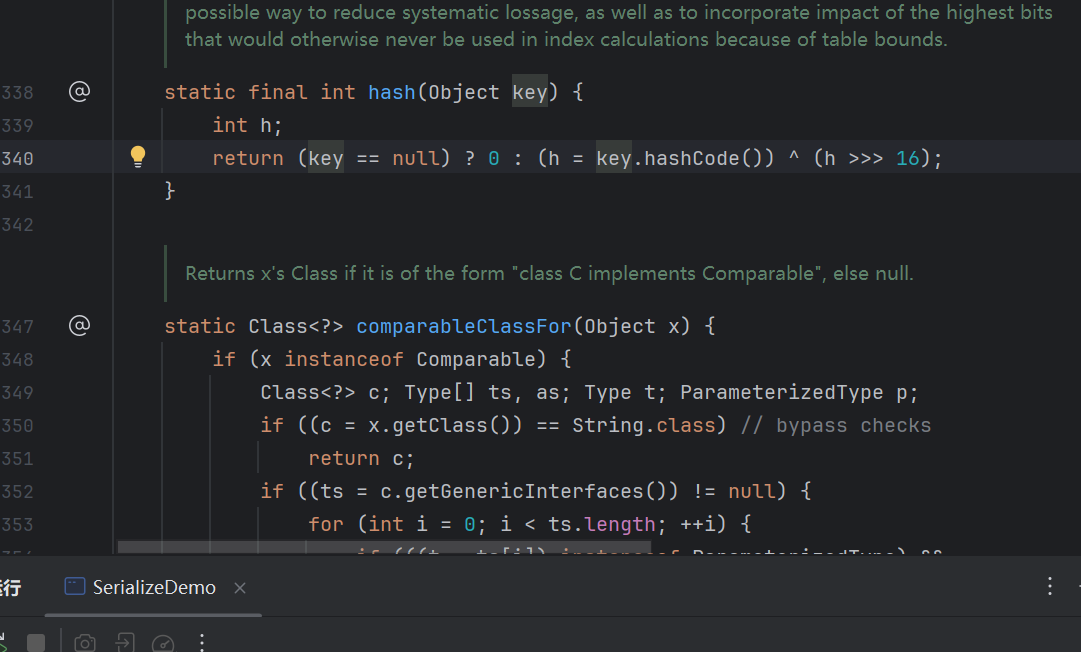The height and width of the screenshot is (652, 1081).
Task: Open the yellow lightbulb quick-fix on line 340
Action: 138,156
